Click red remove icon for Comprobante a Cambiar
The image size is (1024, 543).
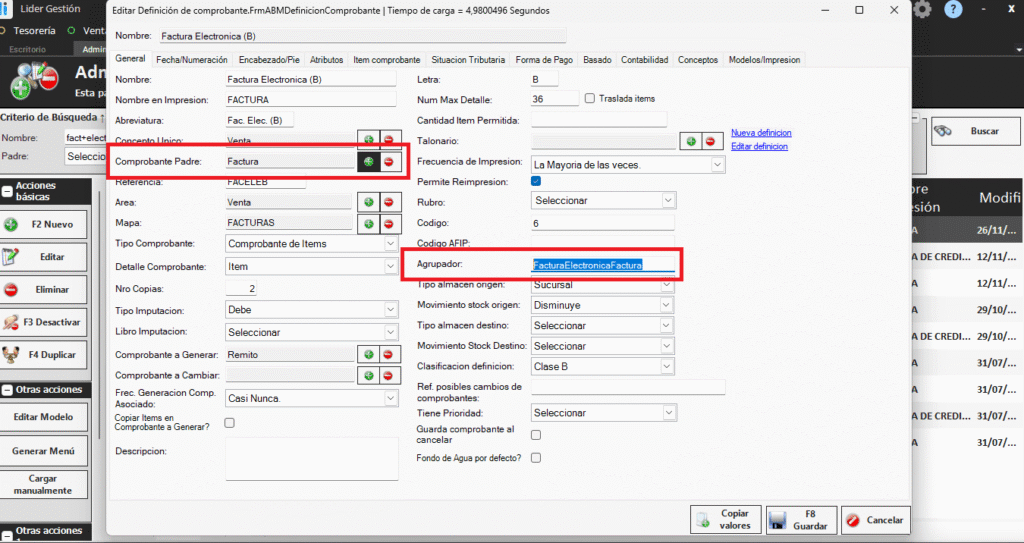(x=390, y=375)
